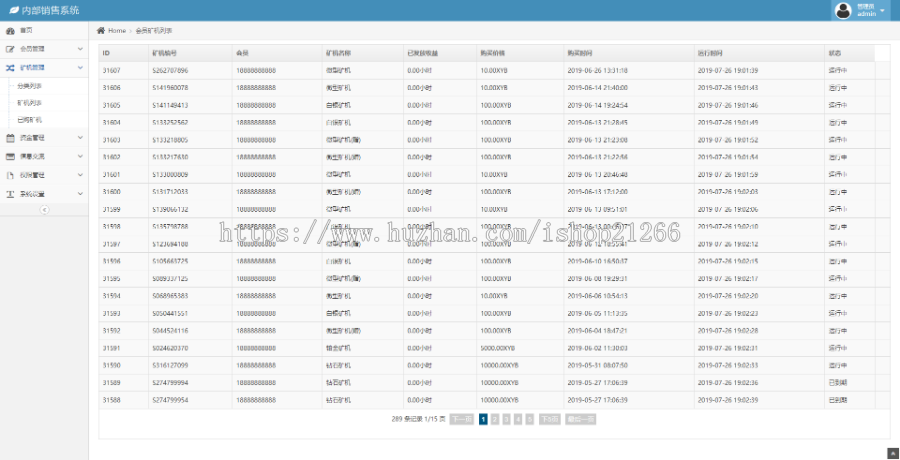
Task: Click the admin user avatar
Action: point(843,10)
